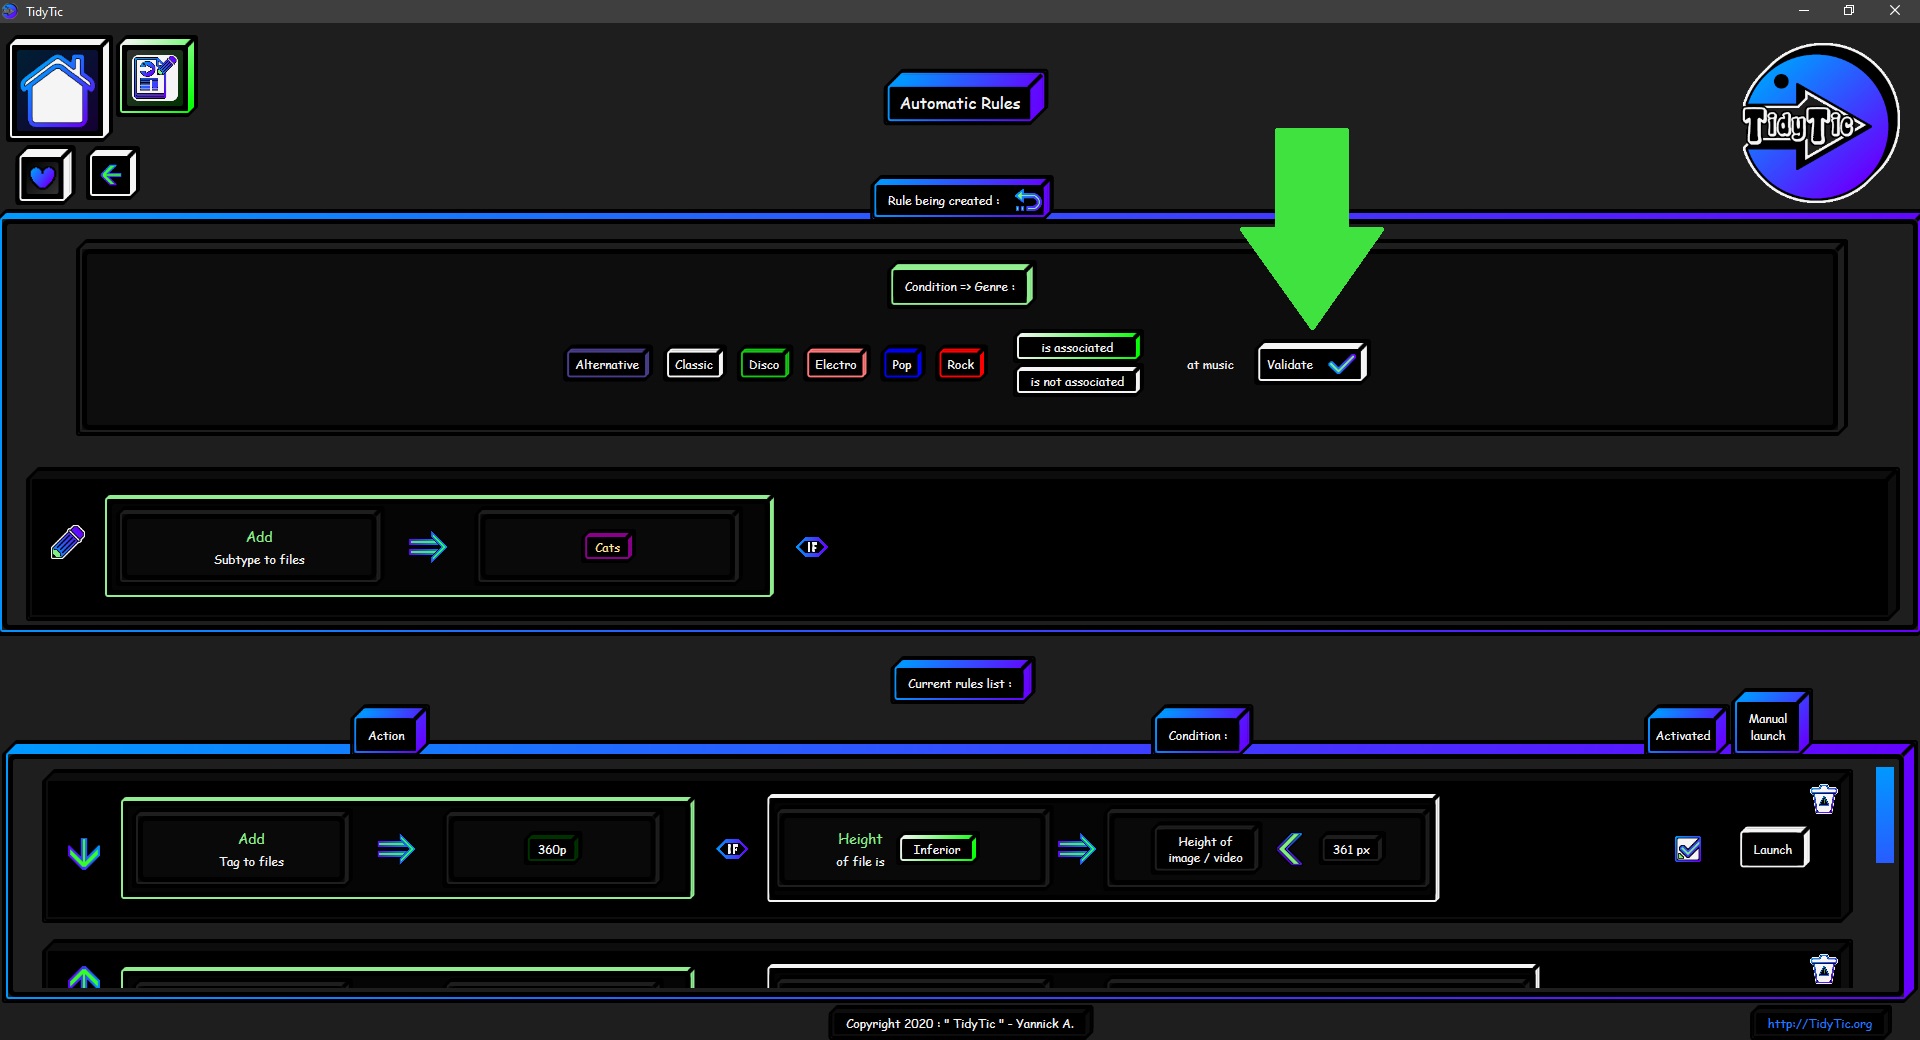The height and width of the screenshot is (1040, 1920).
Task: Click the arrow after Height Inferior
Action: coord(1077,849)
